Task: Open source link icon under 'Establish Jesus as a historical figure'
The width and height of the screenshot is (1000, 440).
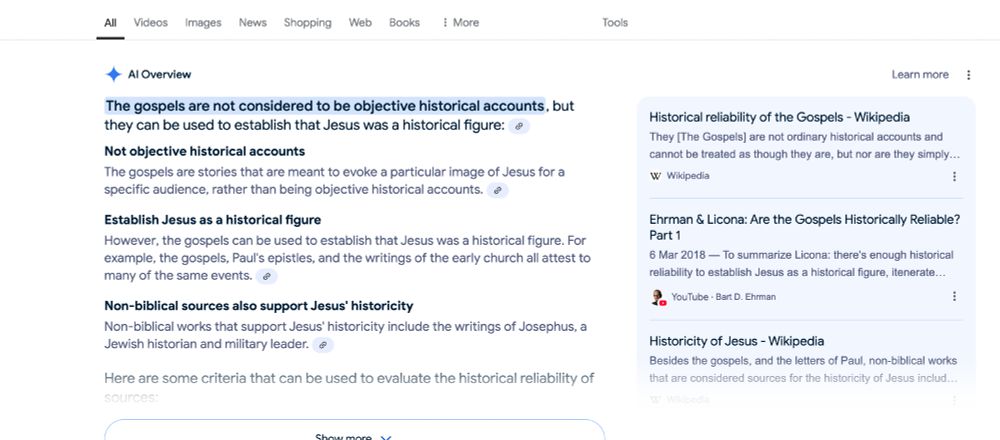Action: coord(267,276)
